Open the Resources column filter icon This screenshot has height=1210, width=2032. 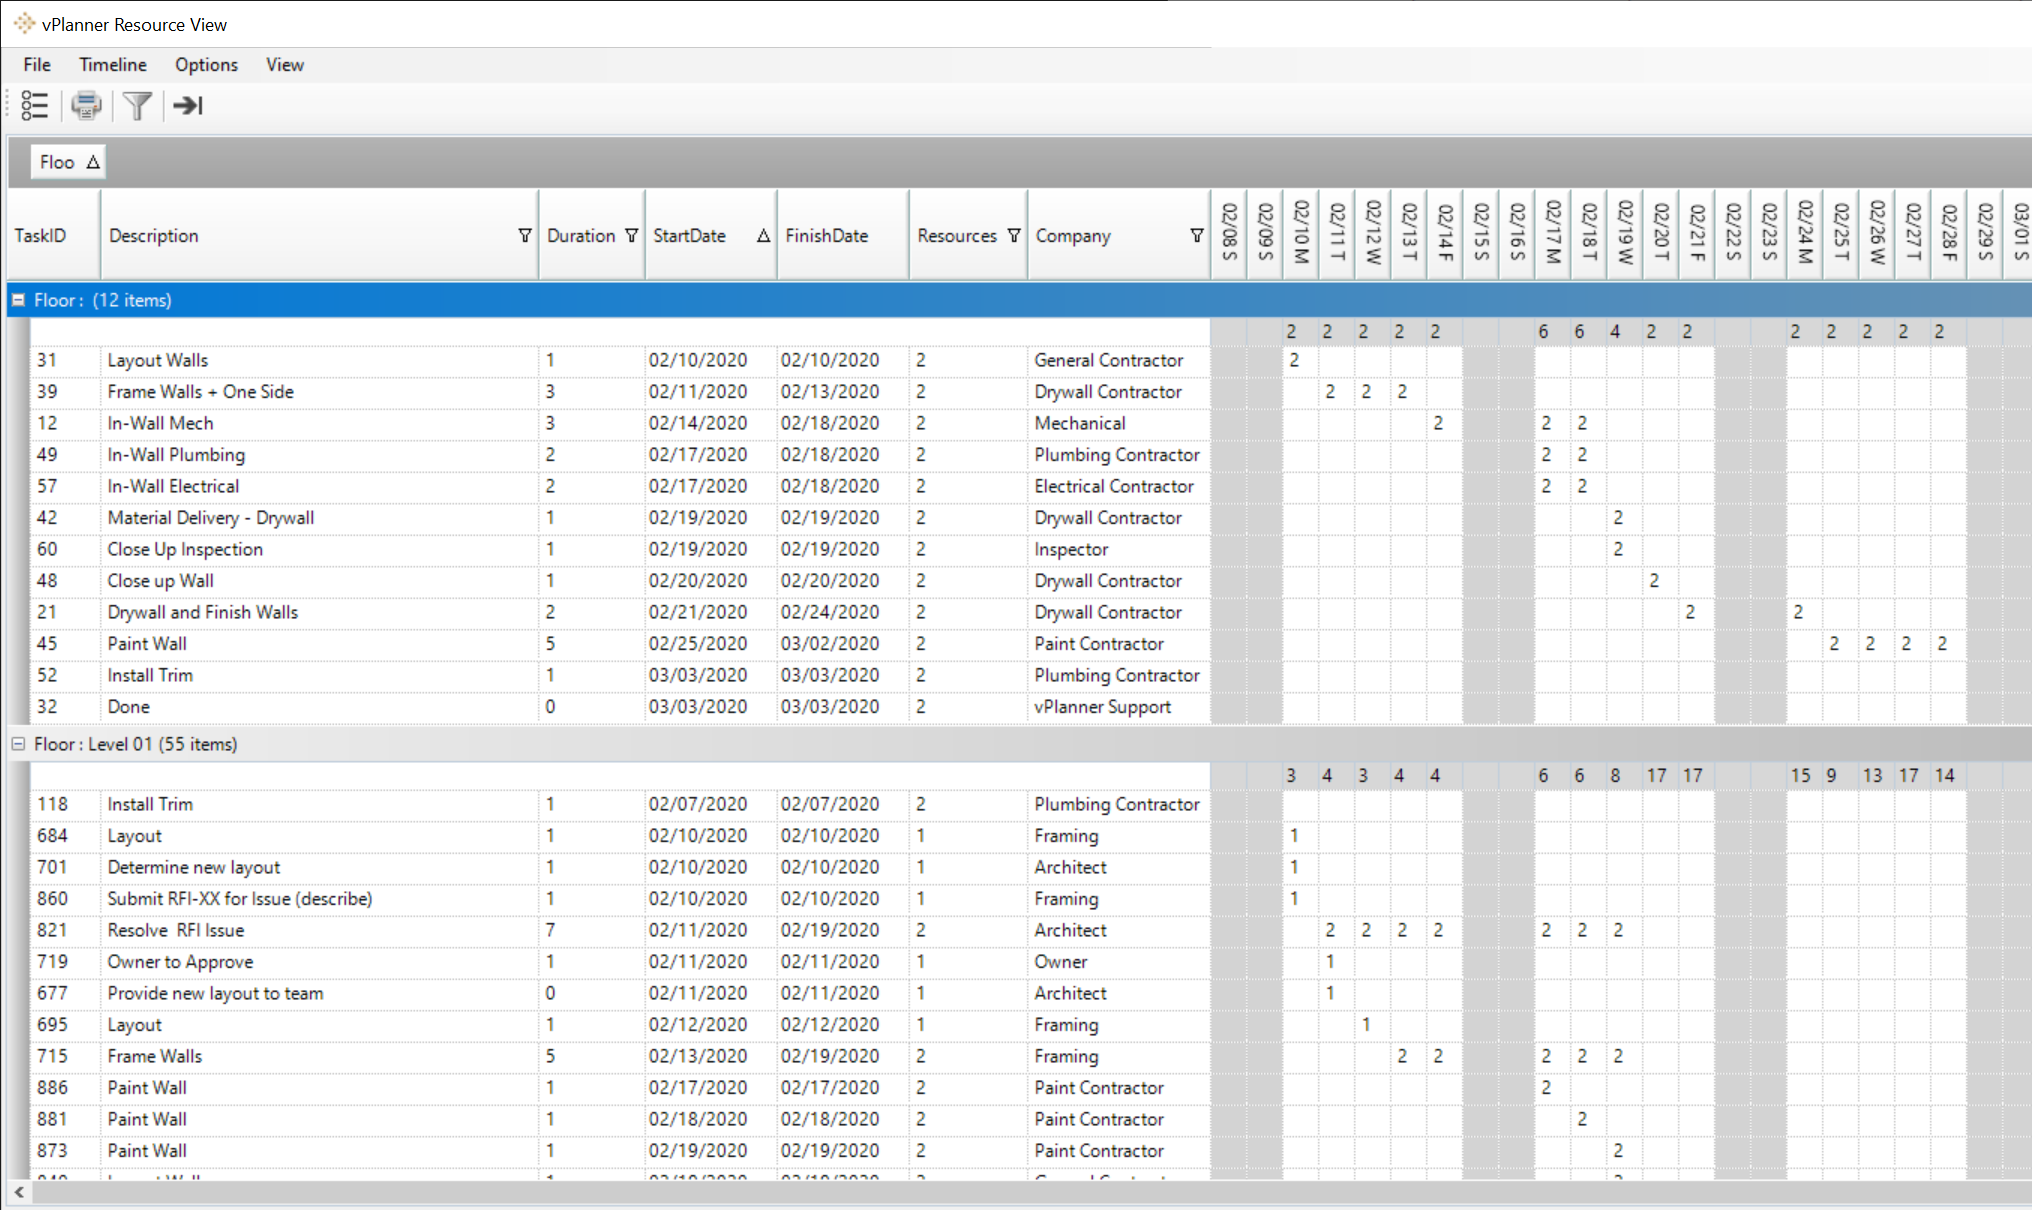[1015, 235]
